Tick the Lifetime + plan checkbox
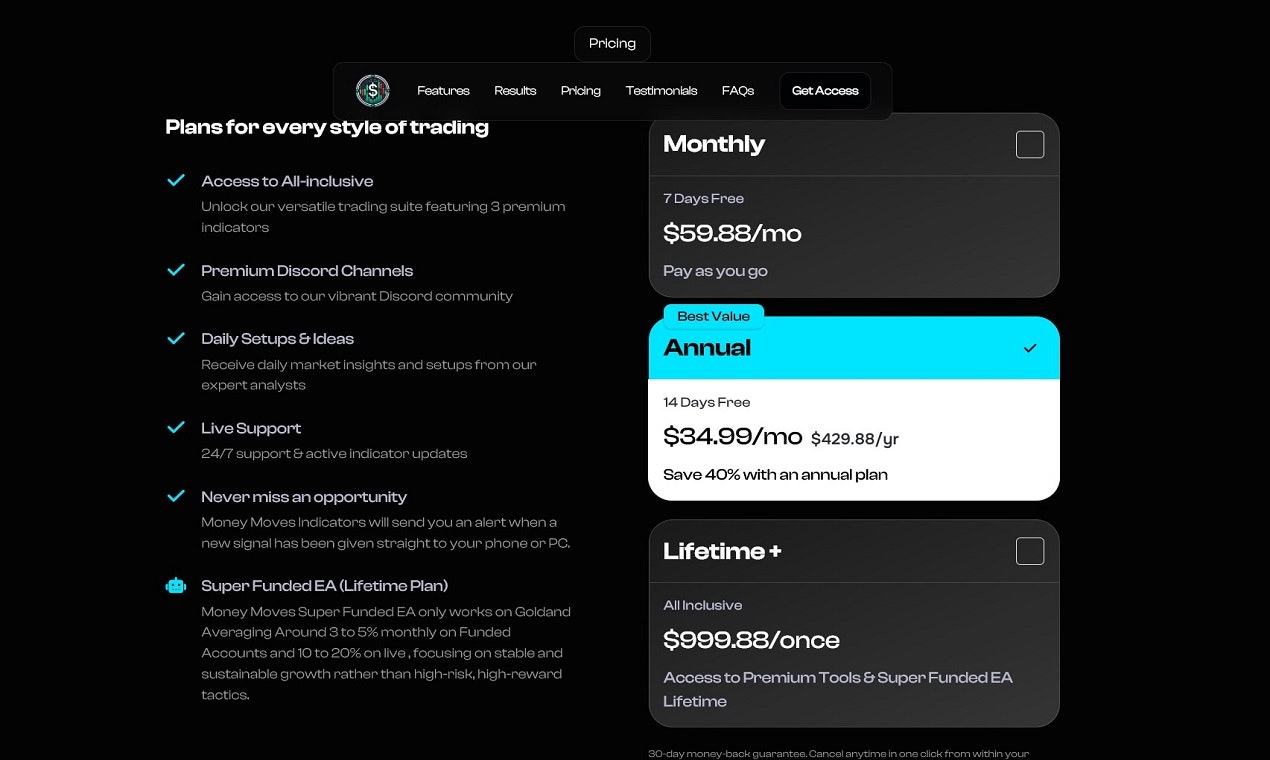The image size is (1270, 760). tap(1030, 551)
